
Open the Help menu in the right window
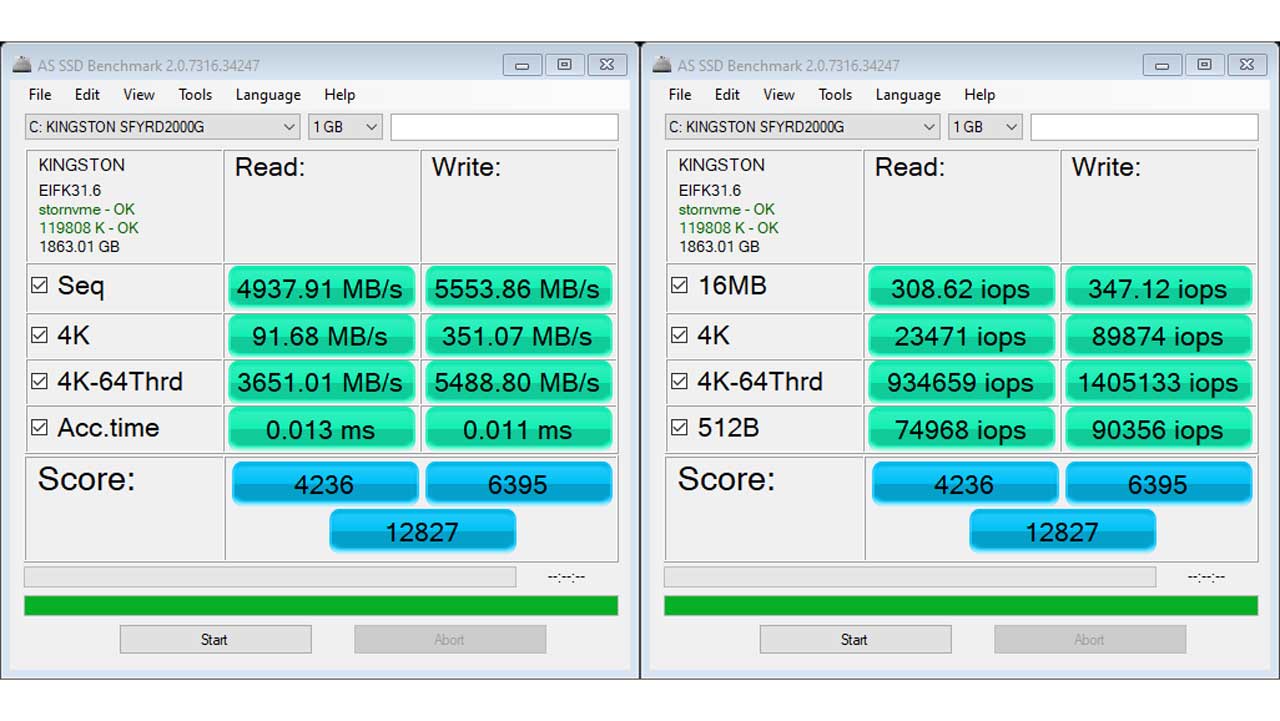tap(980, 94)
